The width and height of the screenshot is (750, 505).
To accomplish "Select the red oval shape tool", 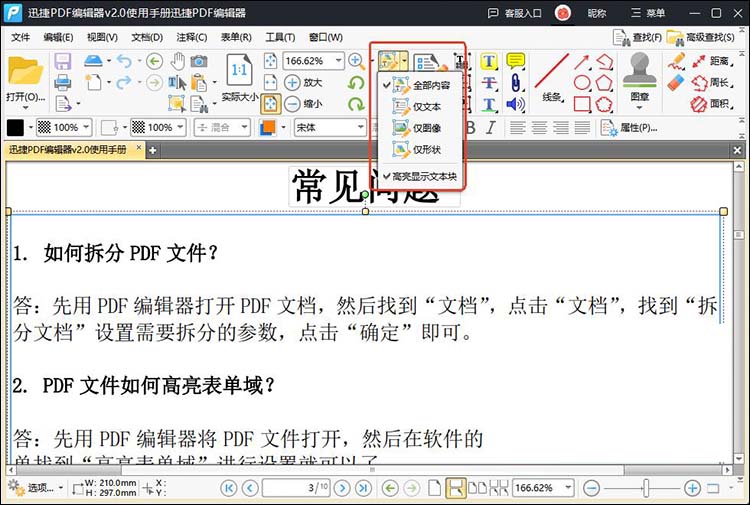I will (x=582, y=83).
